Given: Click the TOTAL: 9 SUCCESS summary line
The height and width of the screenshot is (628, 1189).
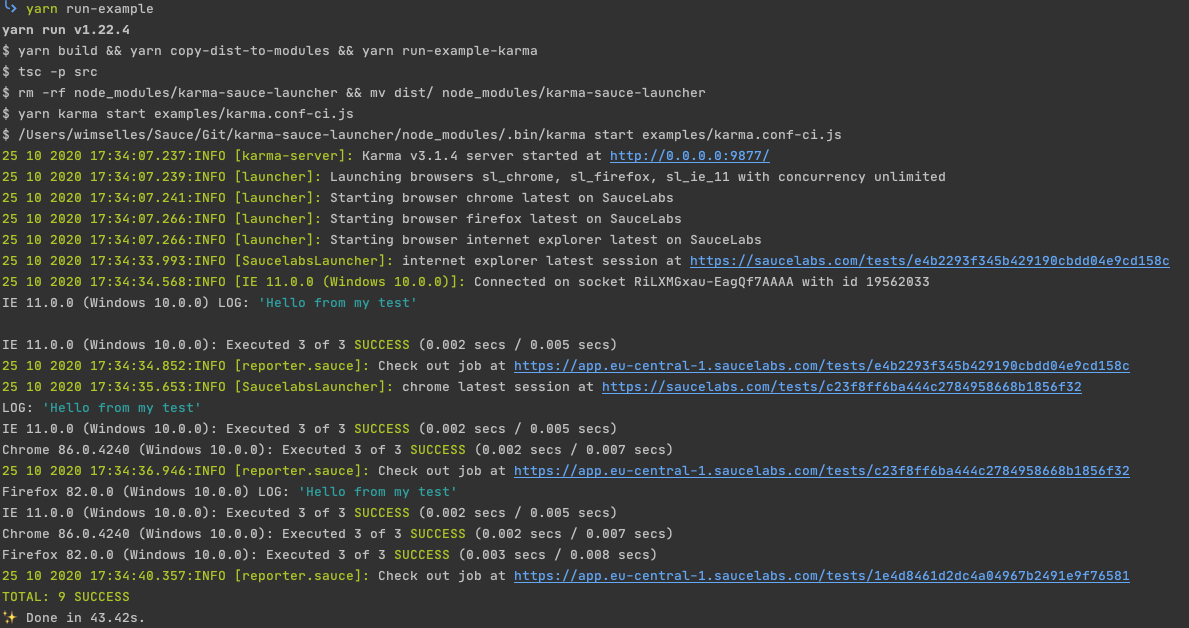Looking at the screenshot, I should click(x=66, y=597).
